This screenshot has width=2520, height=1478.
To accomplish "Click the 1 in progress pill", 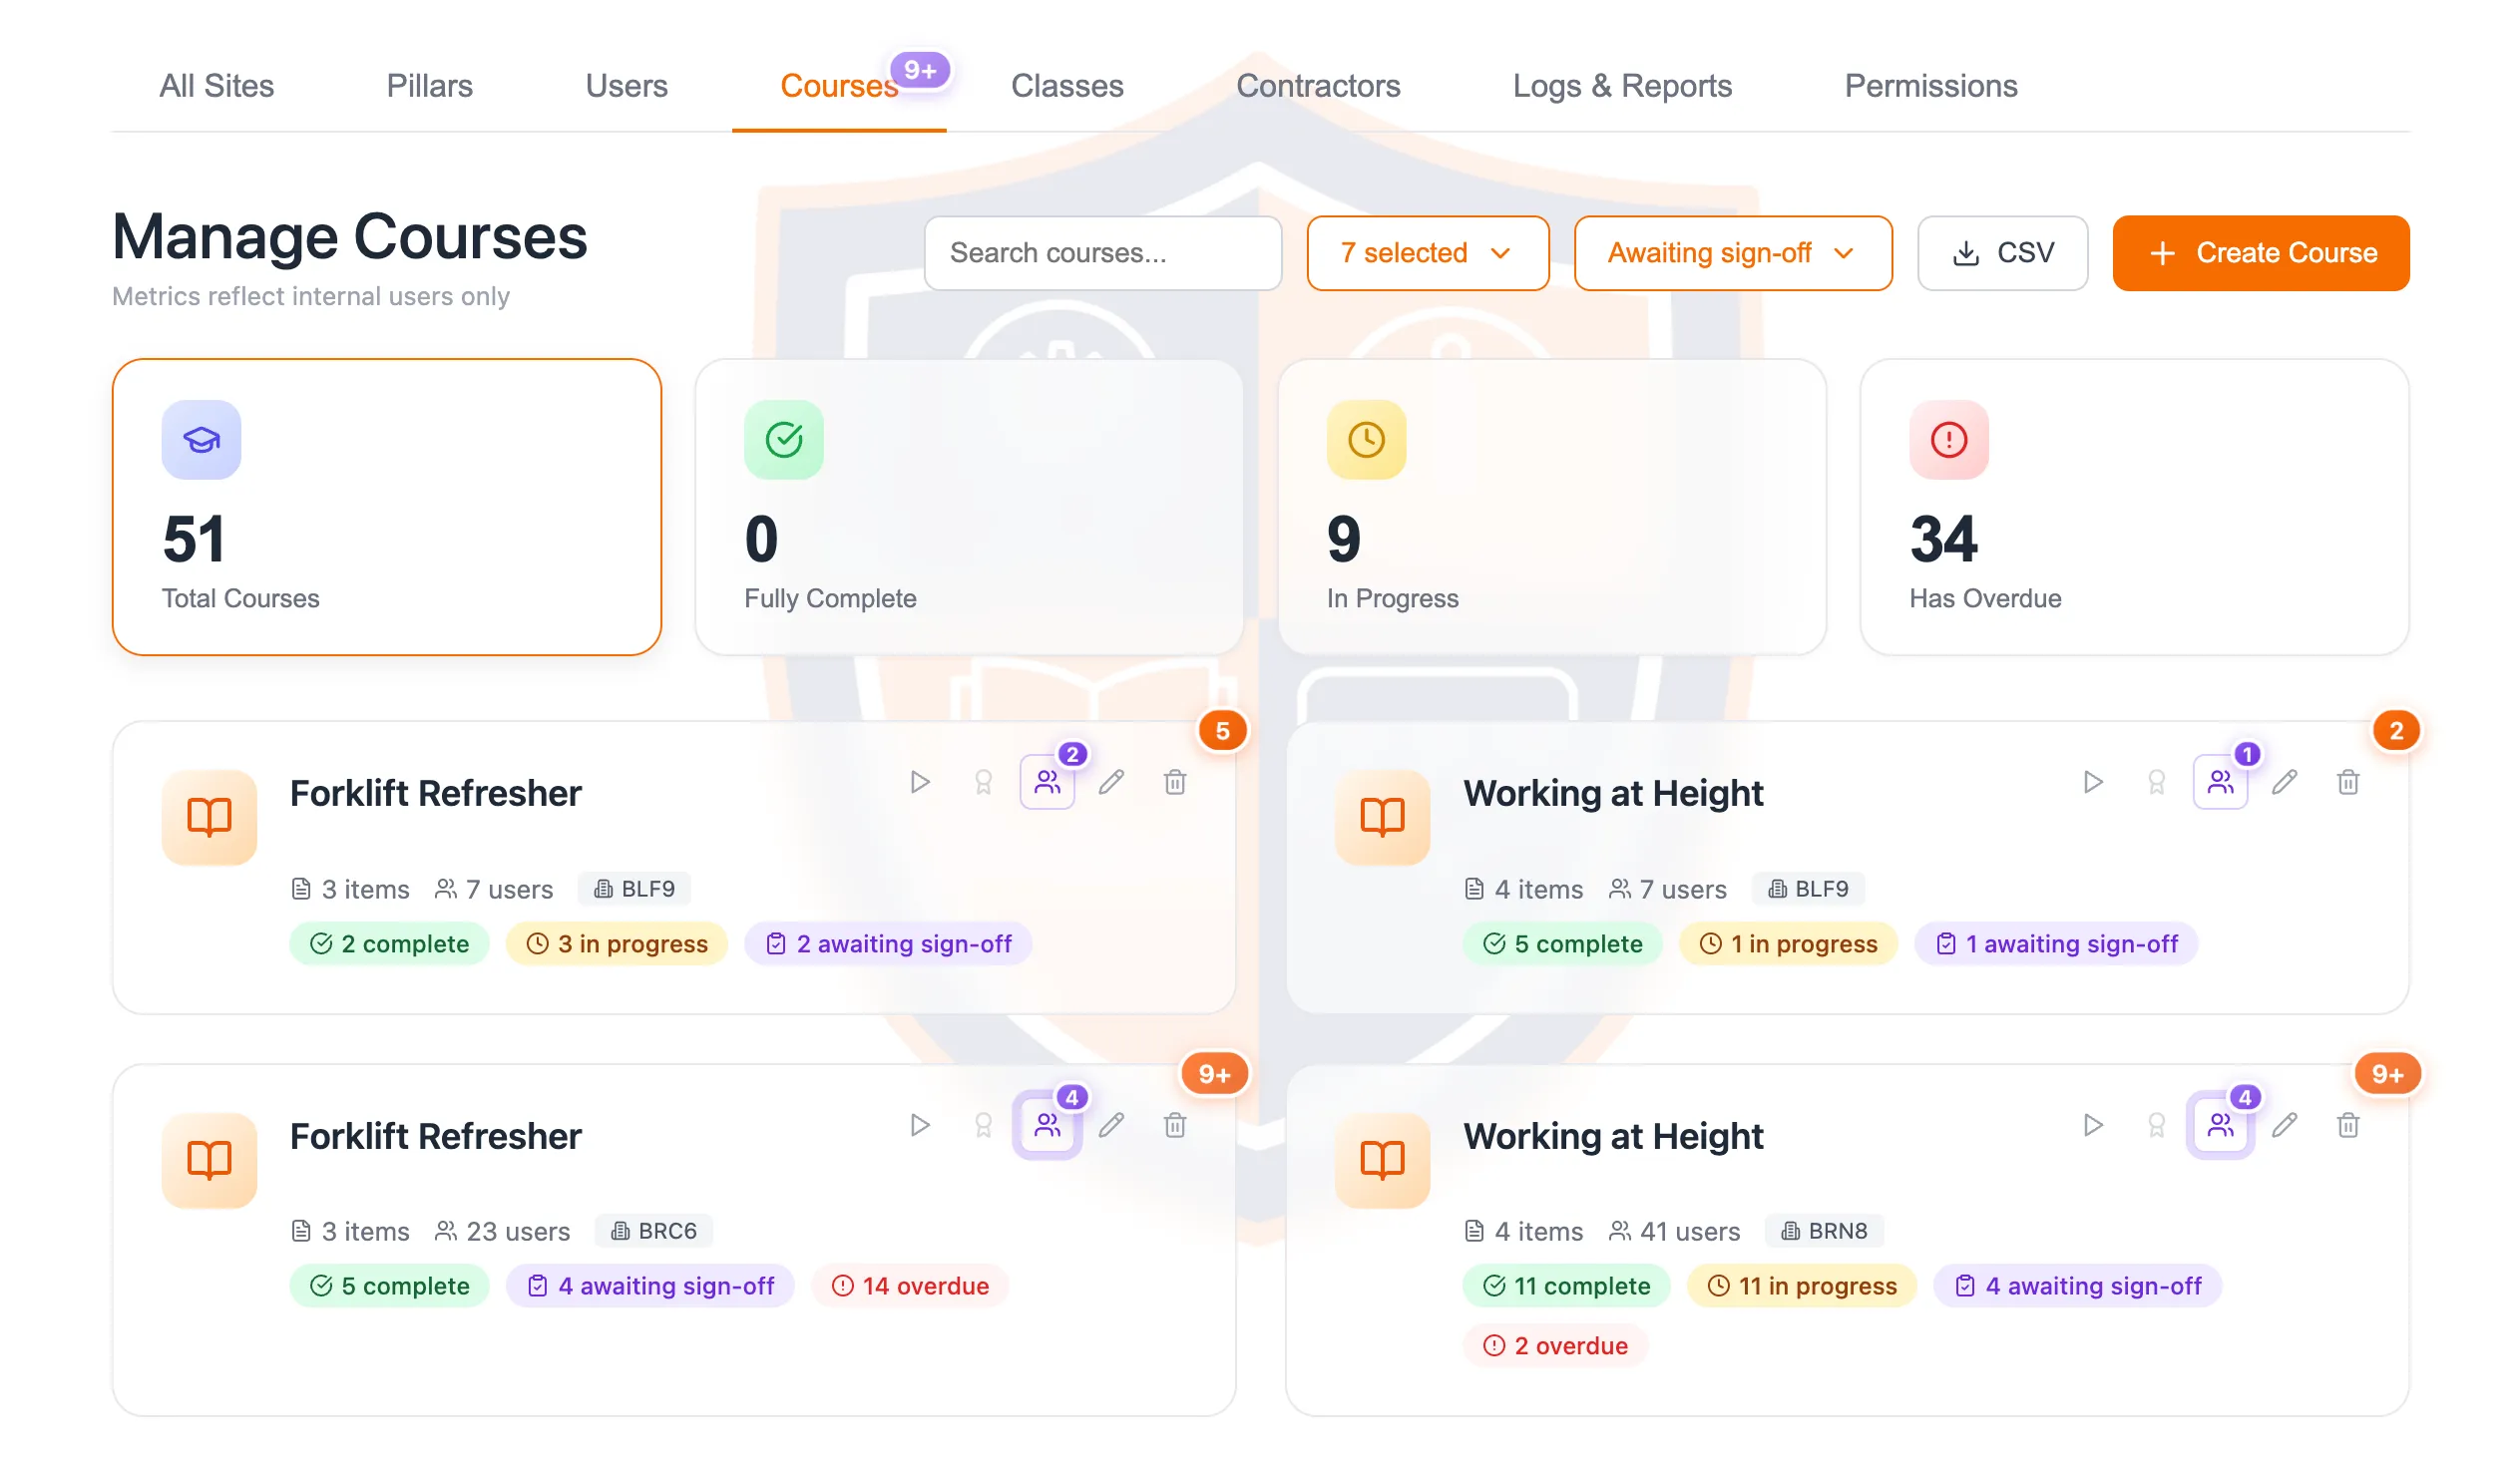I will (1789, 944).
